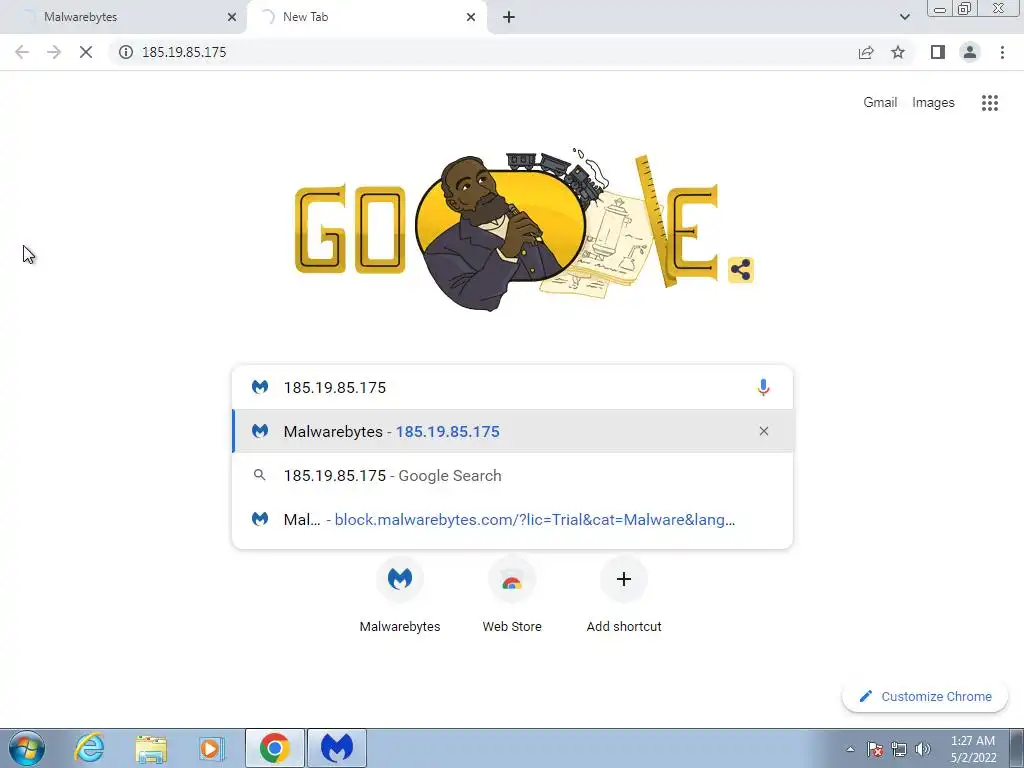
Task: Show hidden tray icons arrow
Action: (850, 749)
